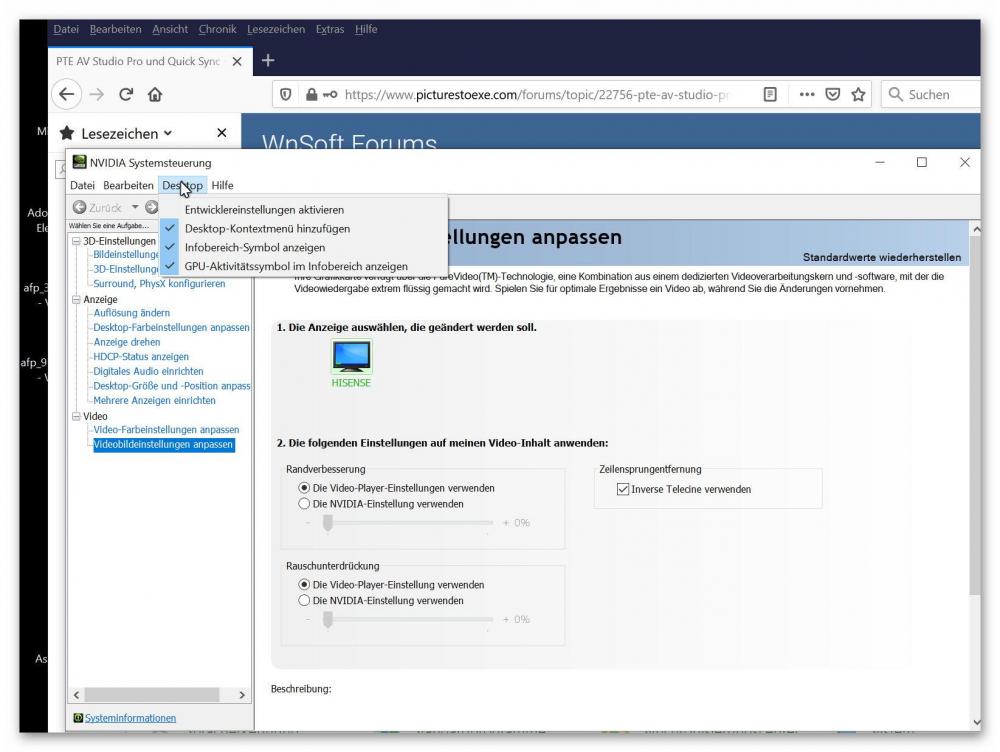Open the Firefox home page
1000x752 pixels.
coord(155,94)
